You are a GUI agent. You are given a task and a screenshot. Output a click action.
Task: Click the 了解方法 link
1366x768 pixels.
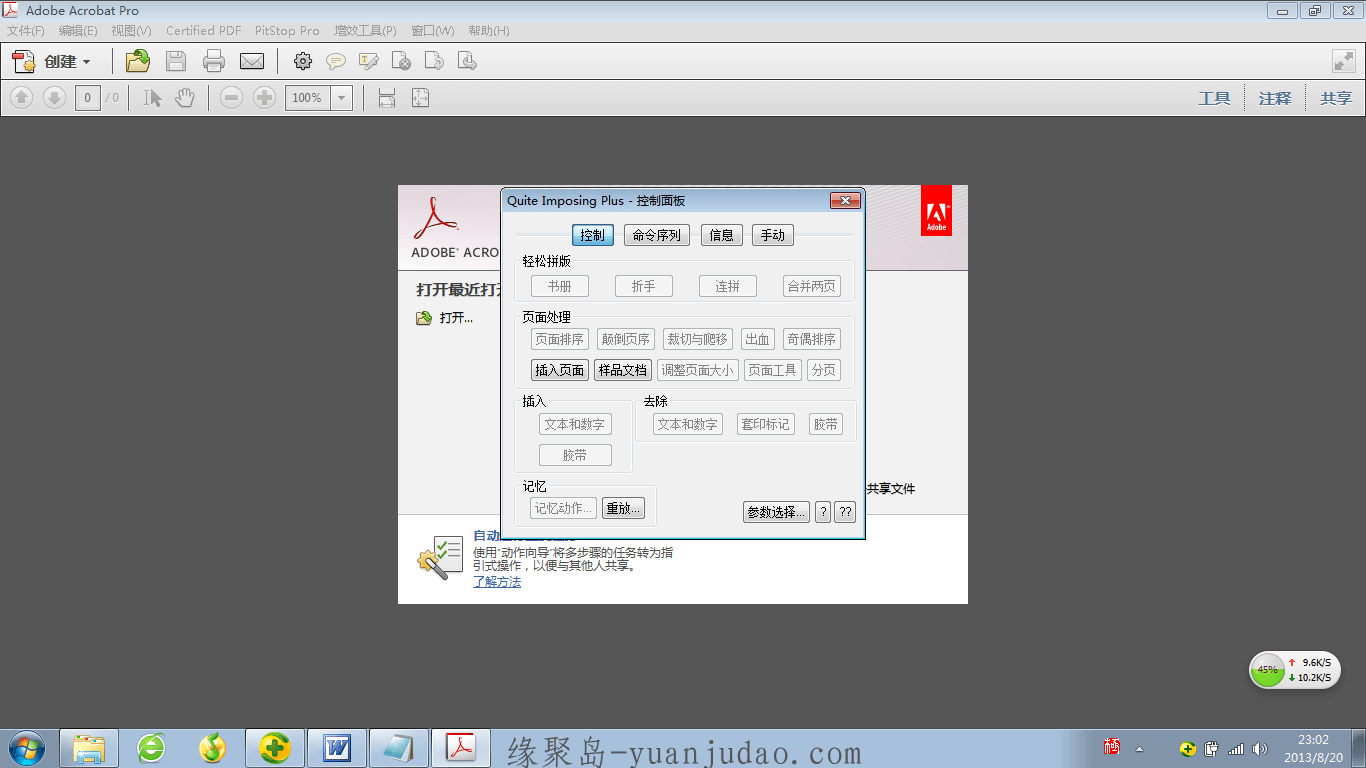tap(497, 582)
